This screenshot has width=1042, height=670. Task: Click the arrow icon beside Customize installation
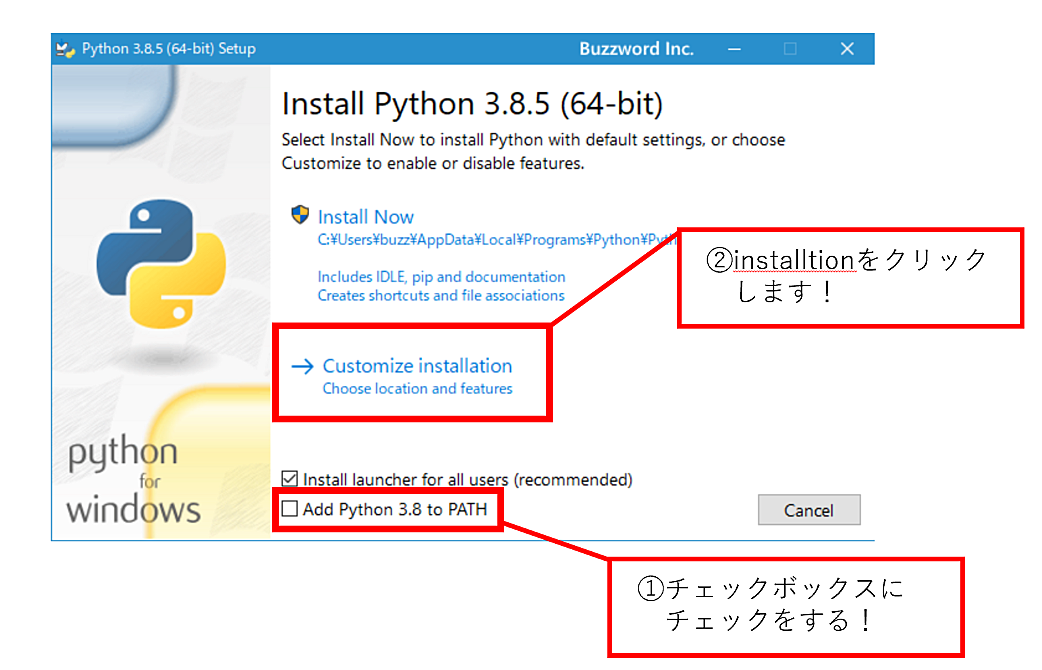pos(302,366)
